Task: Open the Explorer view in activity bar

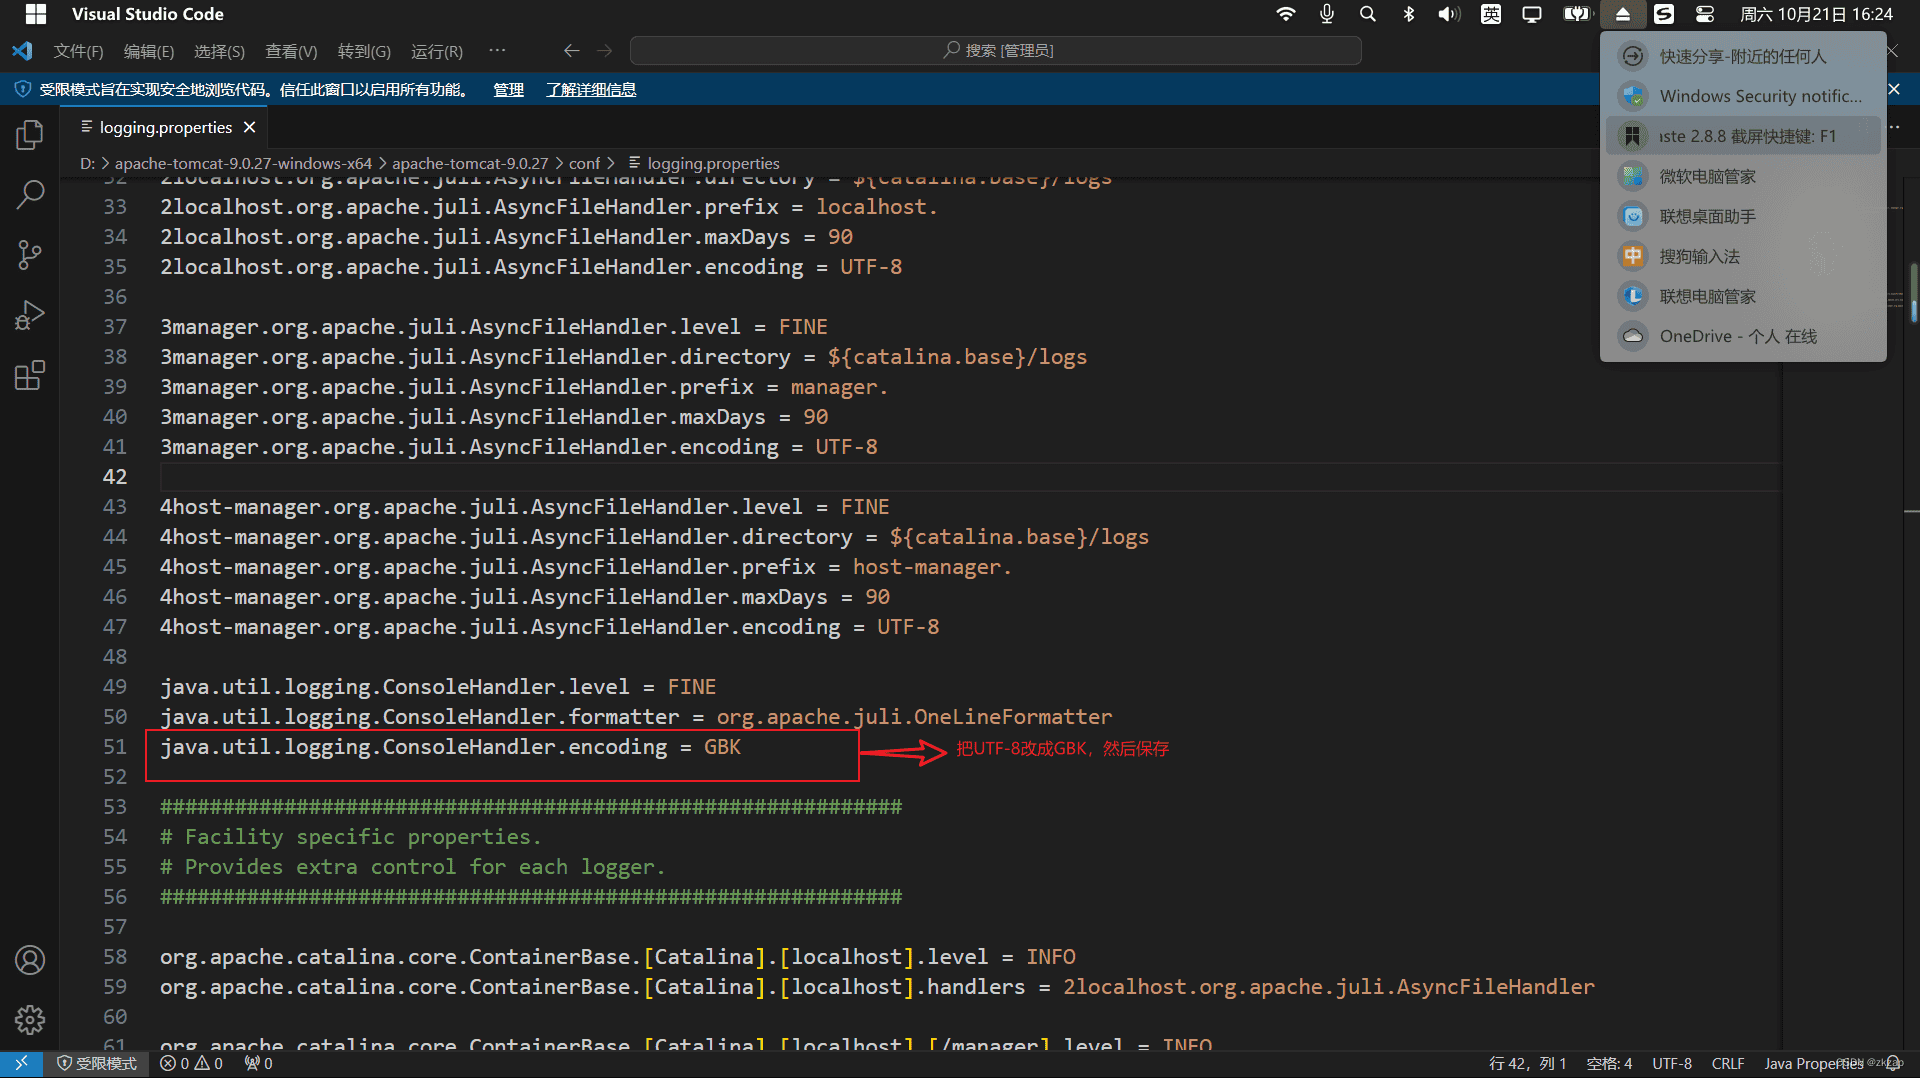Action: point(30,135)
